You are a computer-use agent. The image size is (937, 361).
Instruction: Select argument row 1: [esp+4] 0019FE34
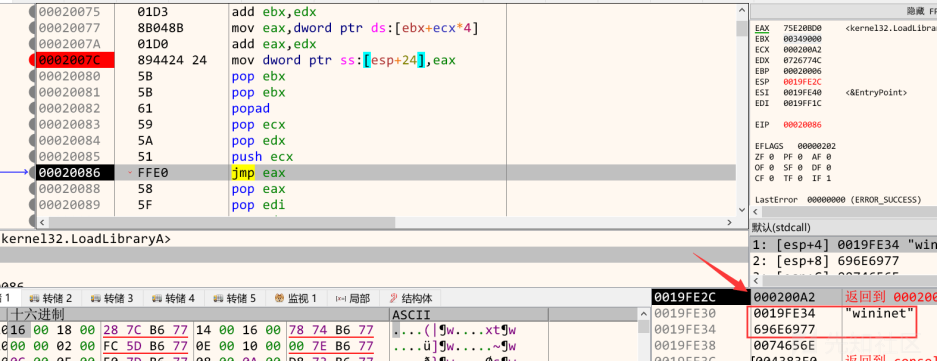click(843, 244)
